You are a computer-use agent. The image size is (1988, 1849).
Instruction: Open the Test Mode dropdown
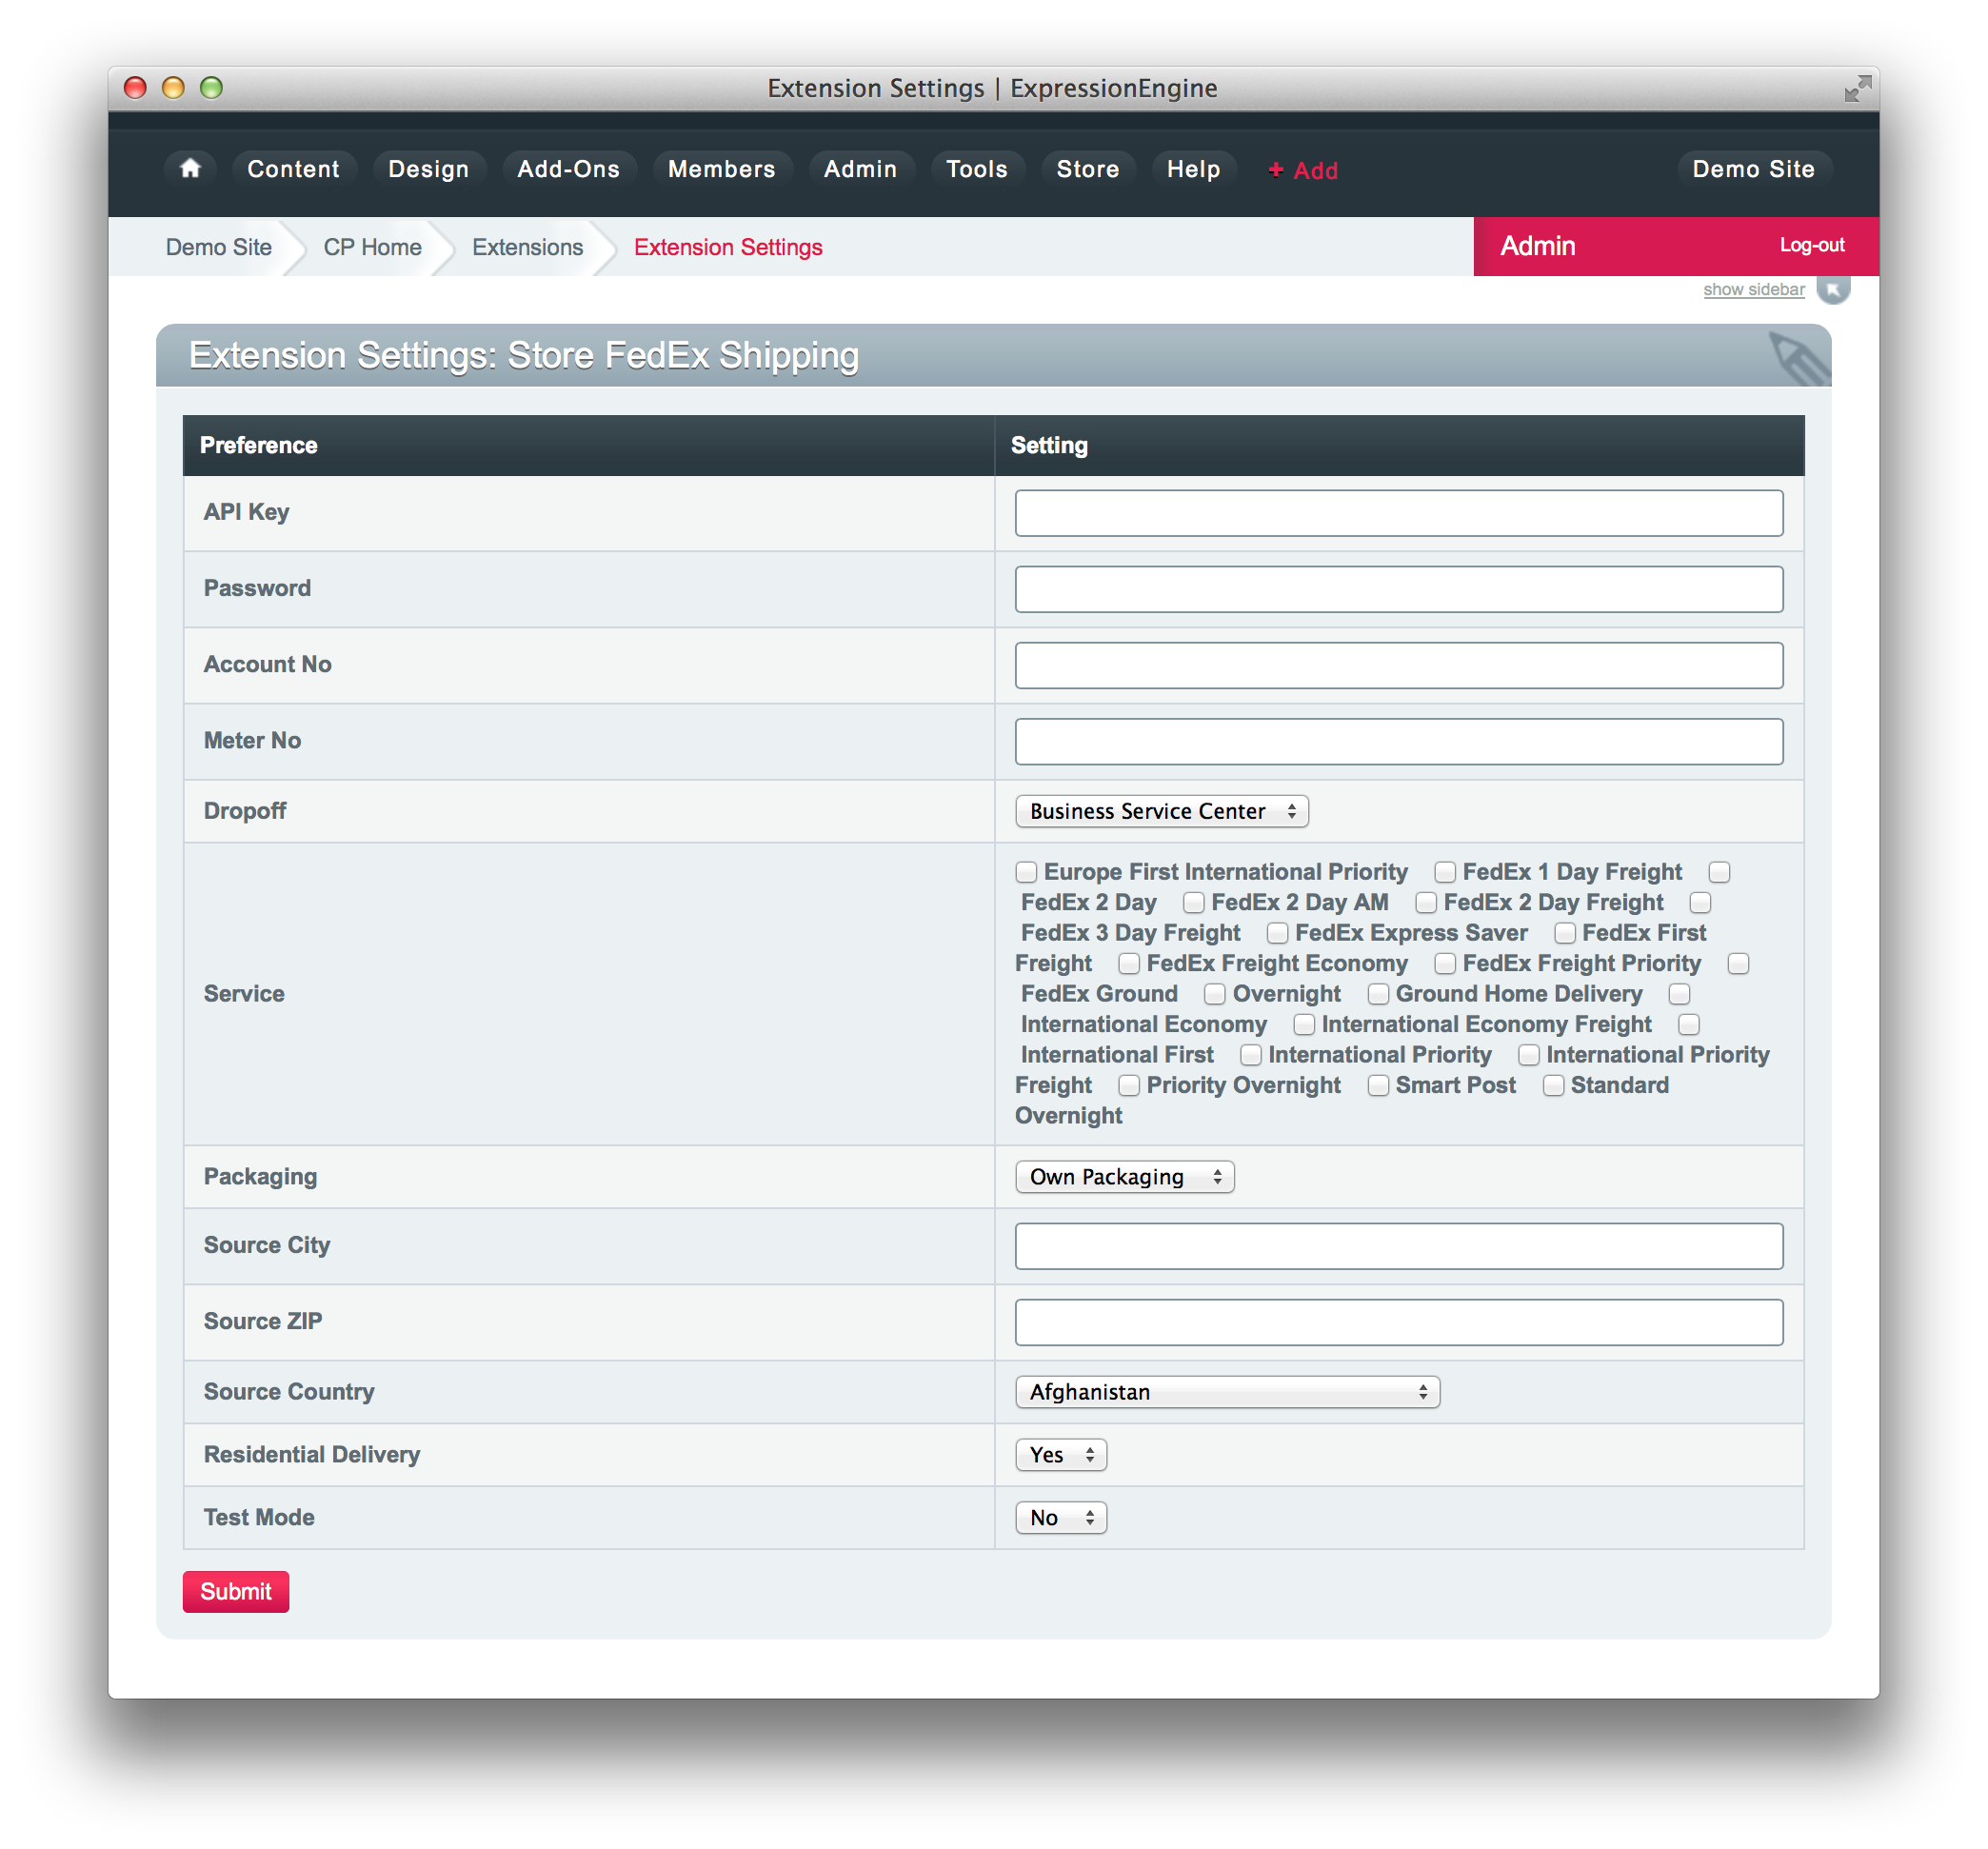(x=1060, y=1518)
